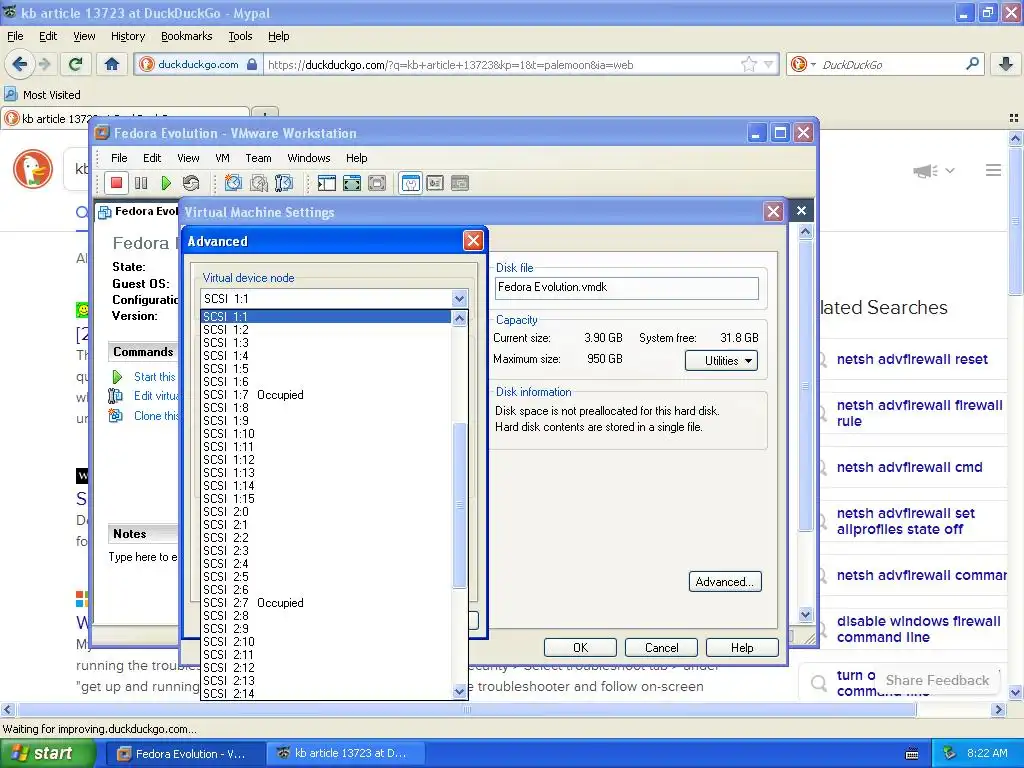Click the browser Home icon
The height and width of the screenshot is (768, 1024).
112,64
